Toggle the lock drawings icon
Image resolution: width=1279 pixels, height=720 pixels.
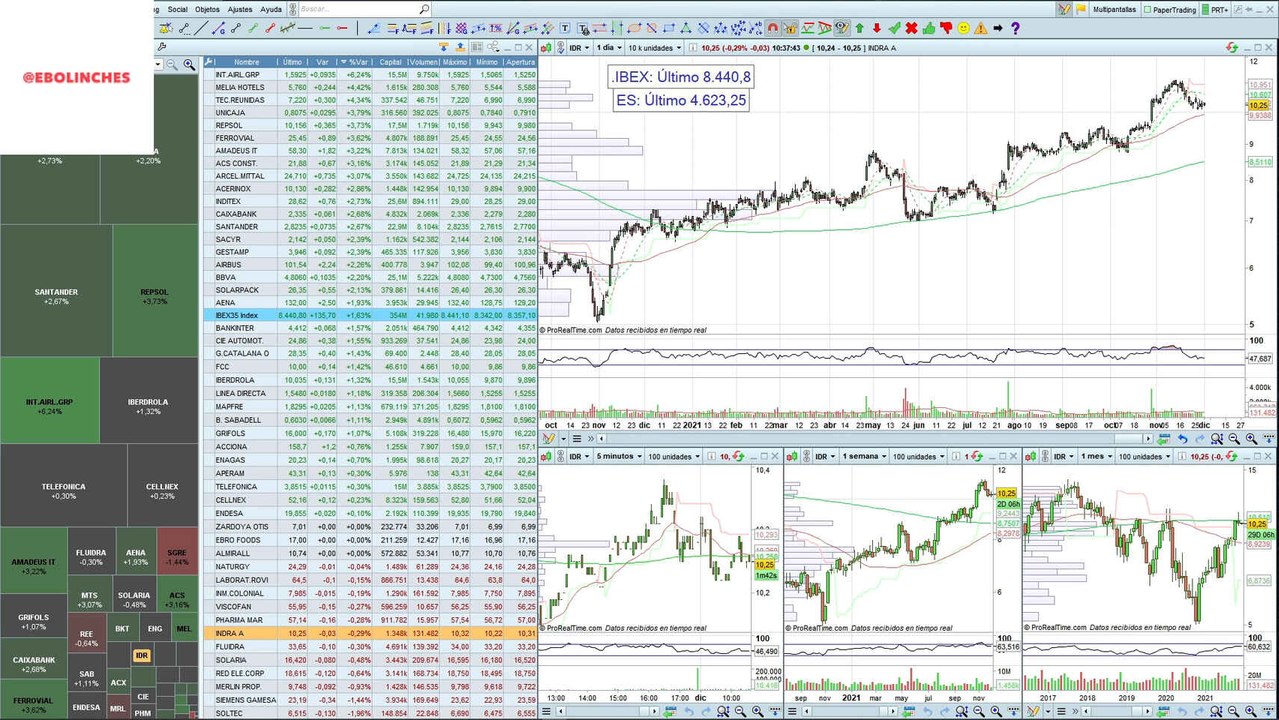pyautogui.click(x=790, y=28)
